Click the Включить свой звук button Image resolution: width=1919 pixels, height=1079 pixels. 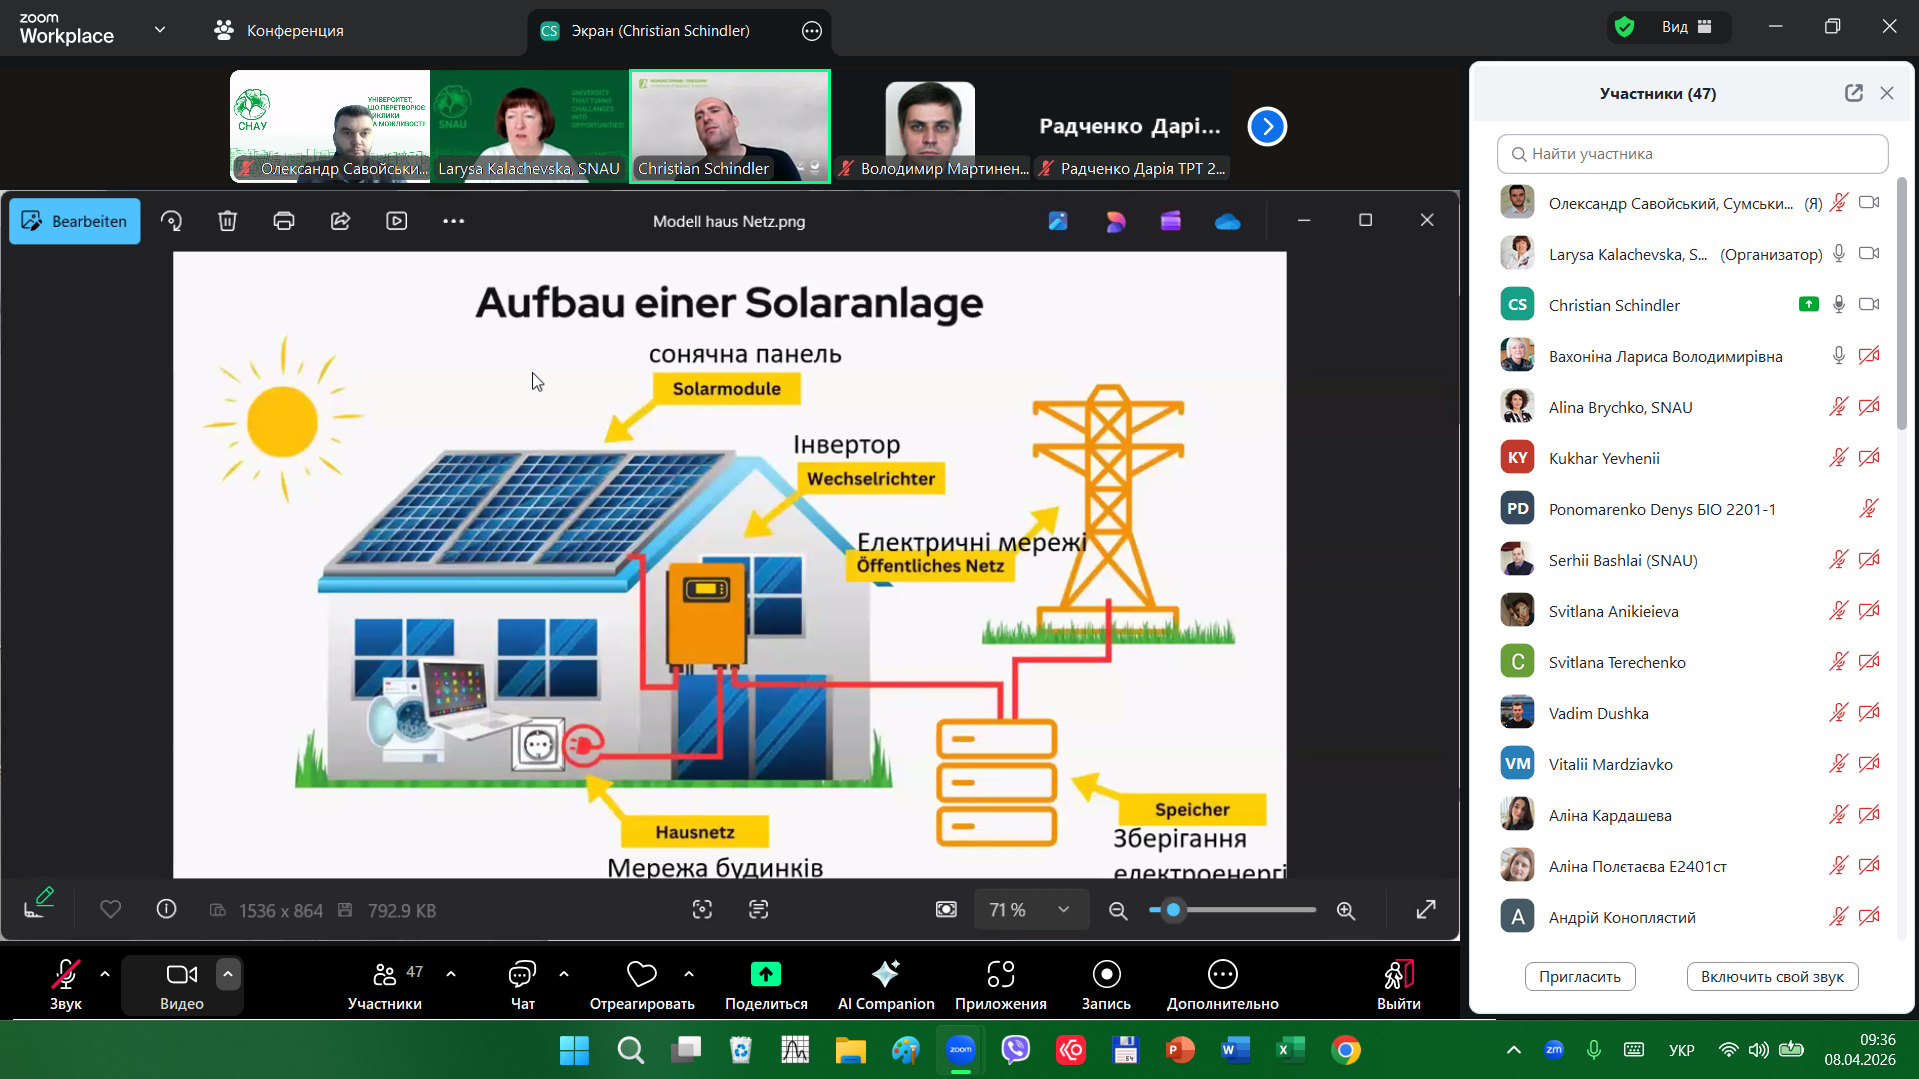[1771, 977]
